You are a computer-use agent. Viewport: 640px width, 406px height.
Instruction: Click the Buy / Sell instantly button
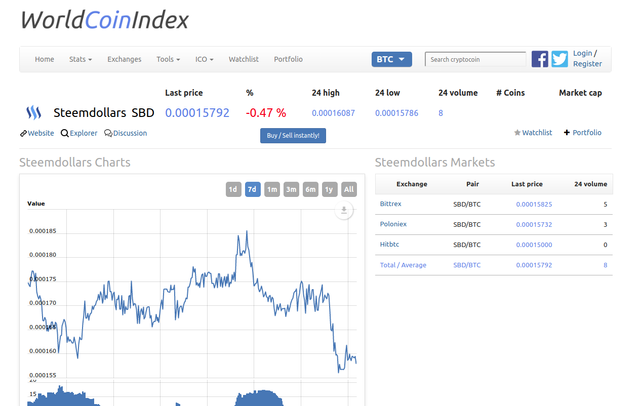pyautogui.click(x=293, y=135)
